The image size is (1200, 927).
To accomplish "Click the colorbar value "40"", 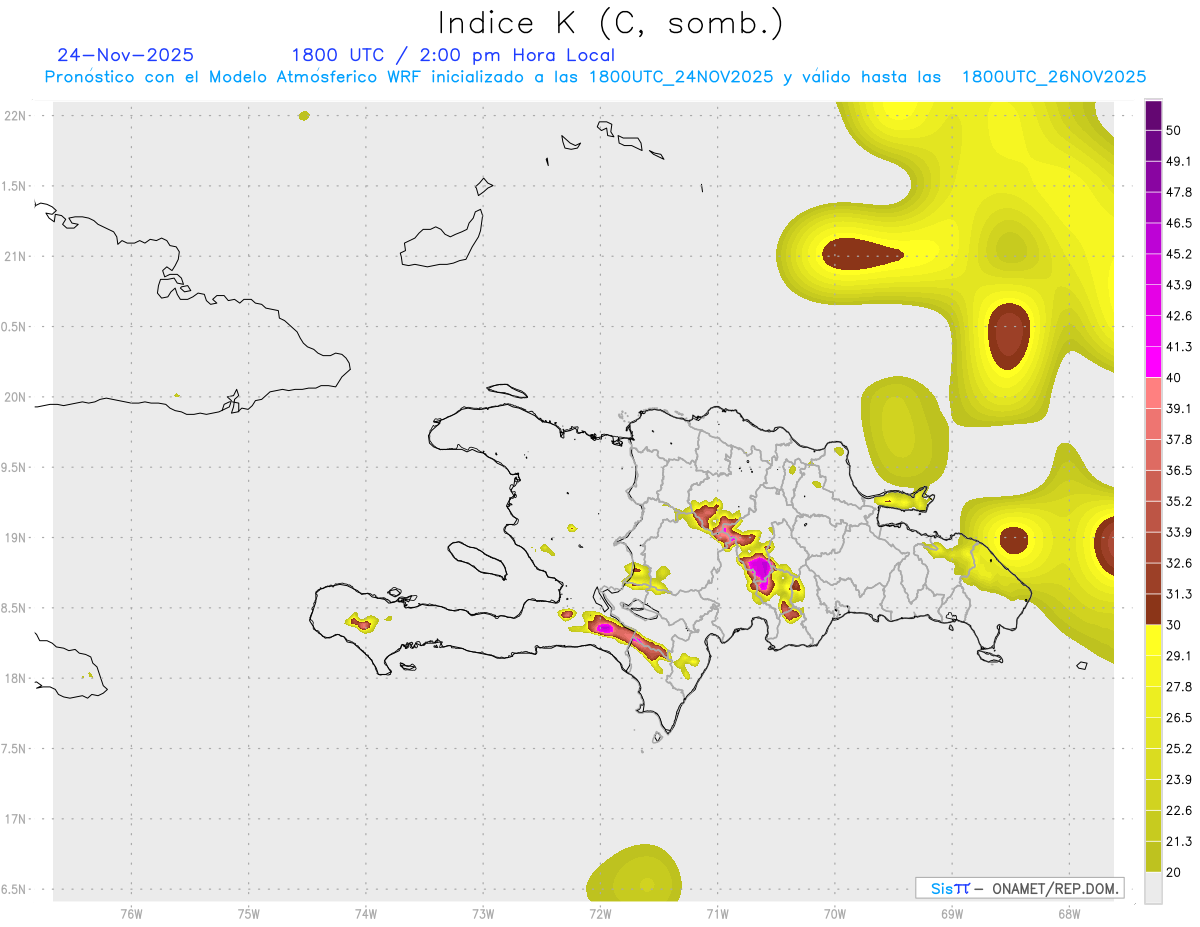I will tap(1174, 378).
